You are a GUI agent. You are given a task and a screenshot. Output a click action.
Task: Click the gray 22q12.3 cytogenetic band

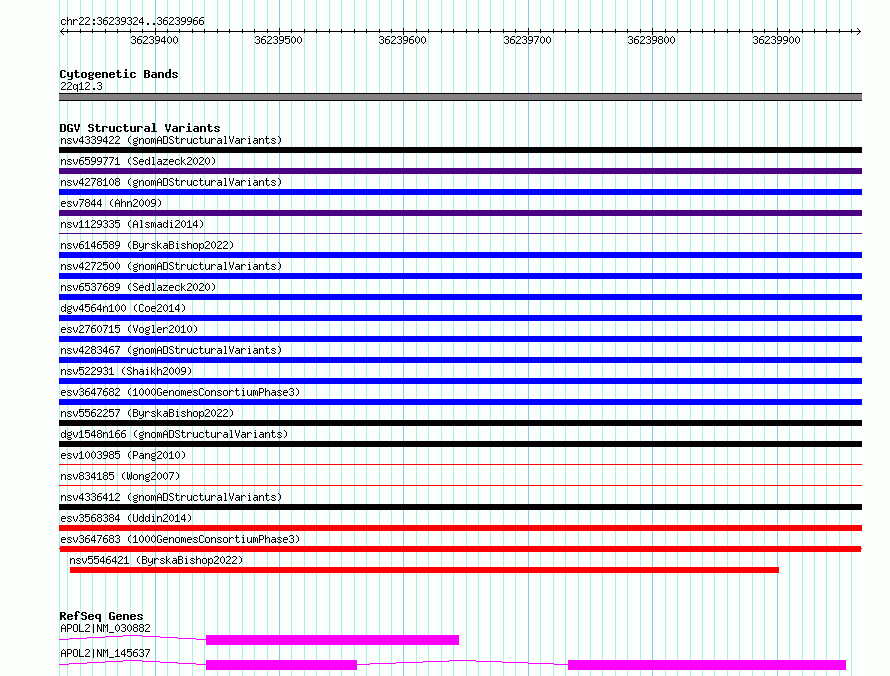(460, 97)
